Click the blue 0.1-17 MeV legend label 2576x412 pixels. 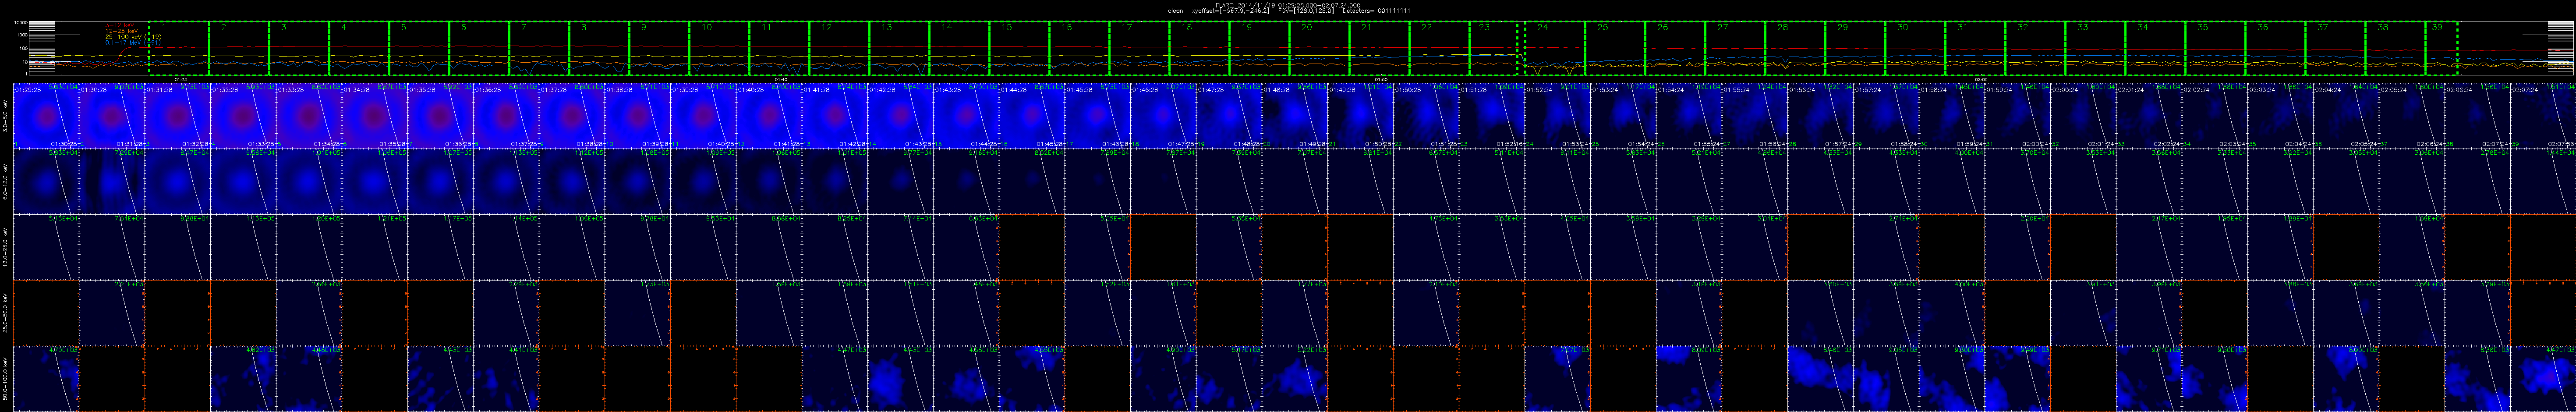point(133,43)
